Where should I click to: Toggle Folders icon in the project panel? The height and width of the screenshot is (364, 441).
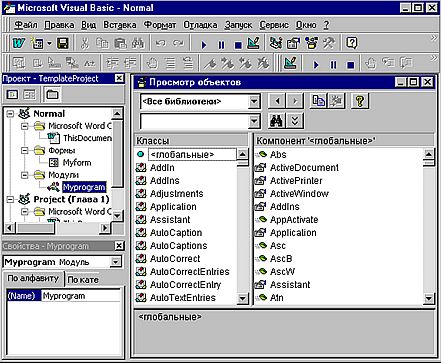[x=52, y=95]
